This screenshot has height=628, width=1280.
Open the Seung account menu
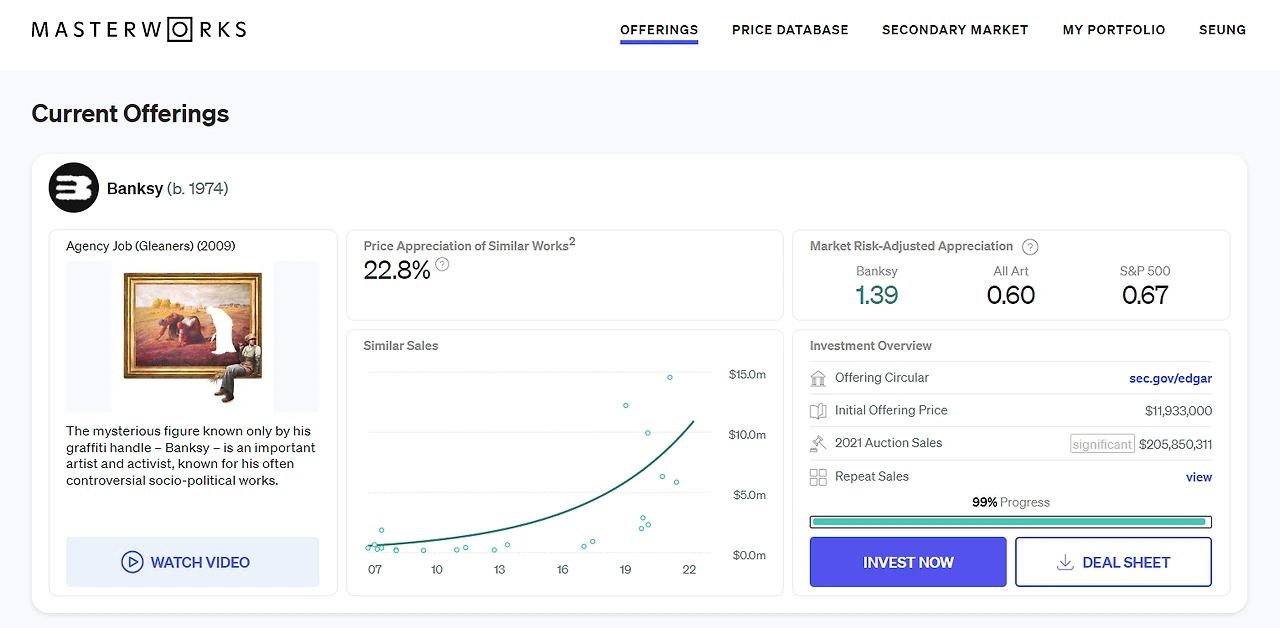[x=1222, y=30]
